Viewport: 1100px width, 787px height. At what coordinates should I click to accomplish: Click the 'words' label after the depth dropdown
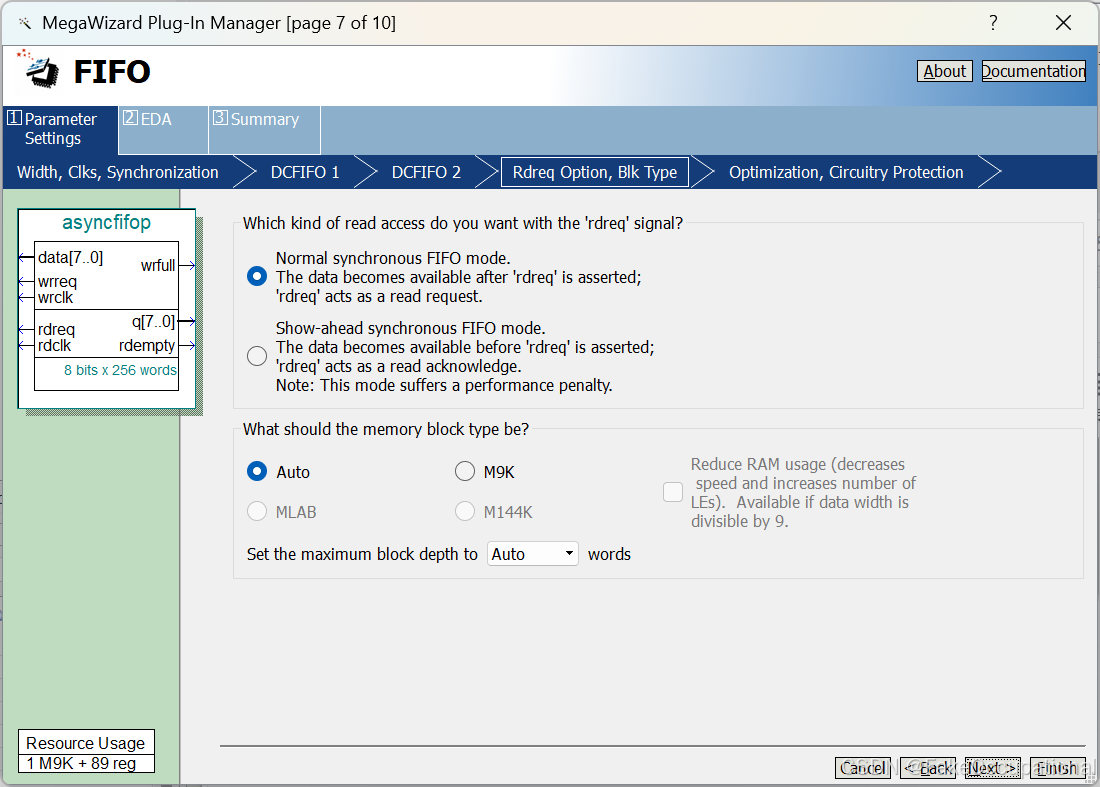[609, 554]
